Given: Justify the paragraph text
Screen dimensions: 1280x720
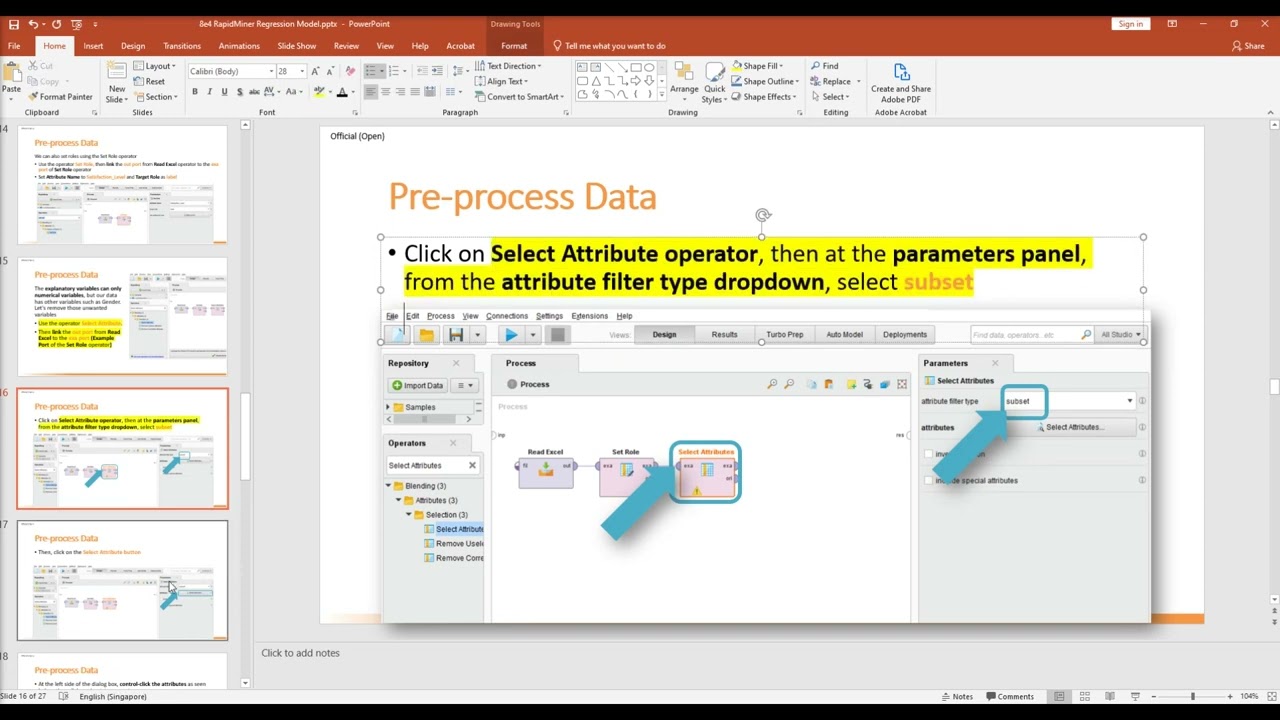Looking at the screenshot, I should click(416, 92).
